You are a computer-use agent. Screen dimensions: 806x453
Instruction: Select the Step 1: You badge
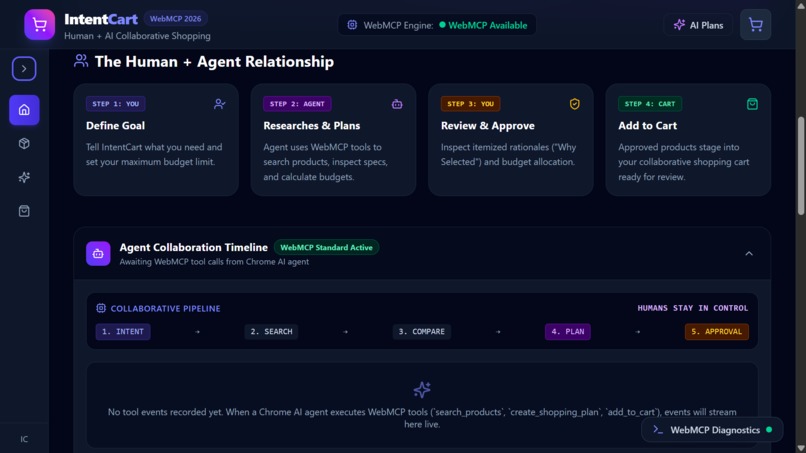(116, 104)
